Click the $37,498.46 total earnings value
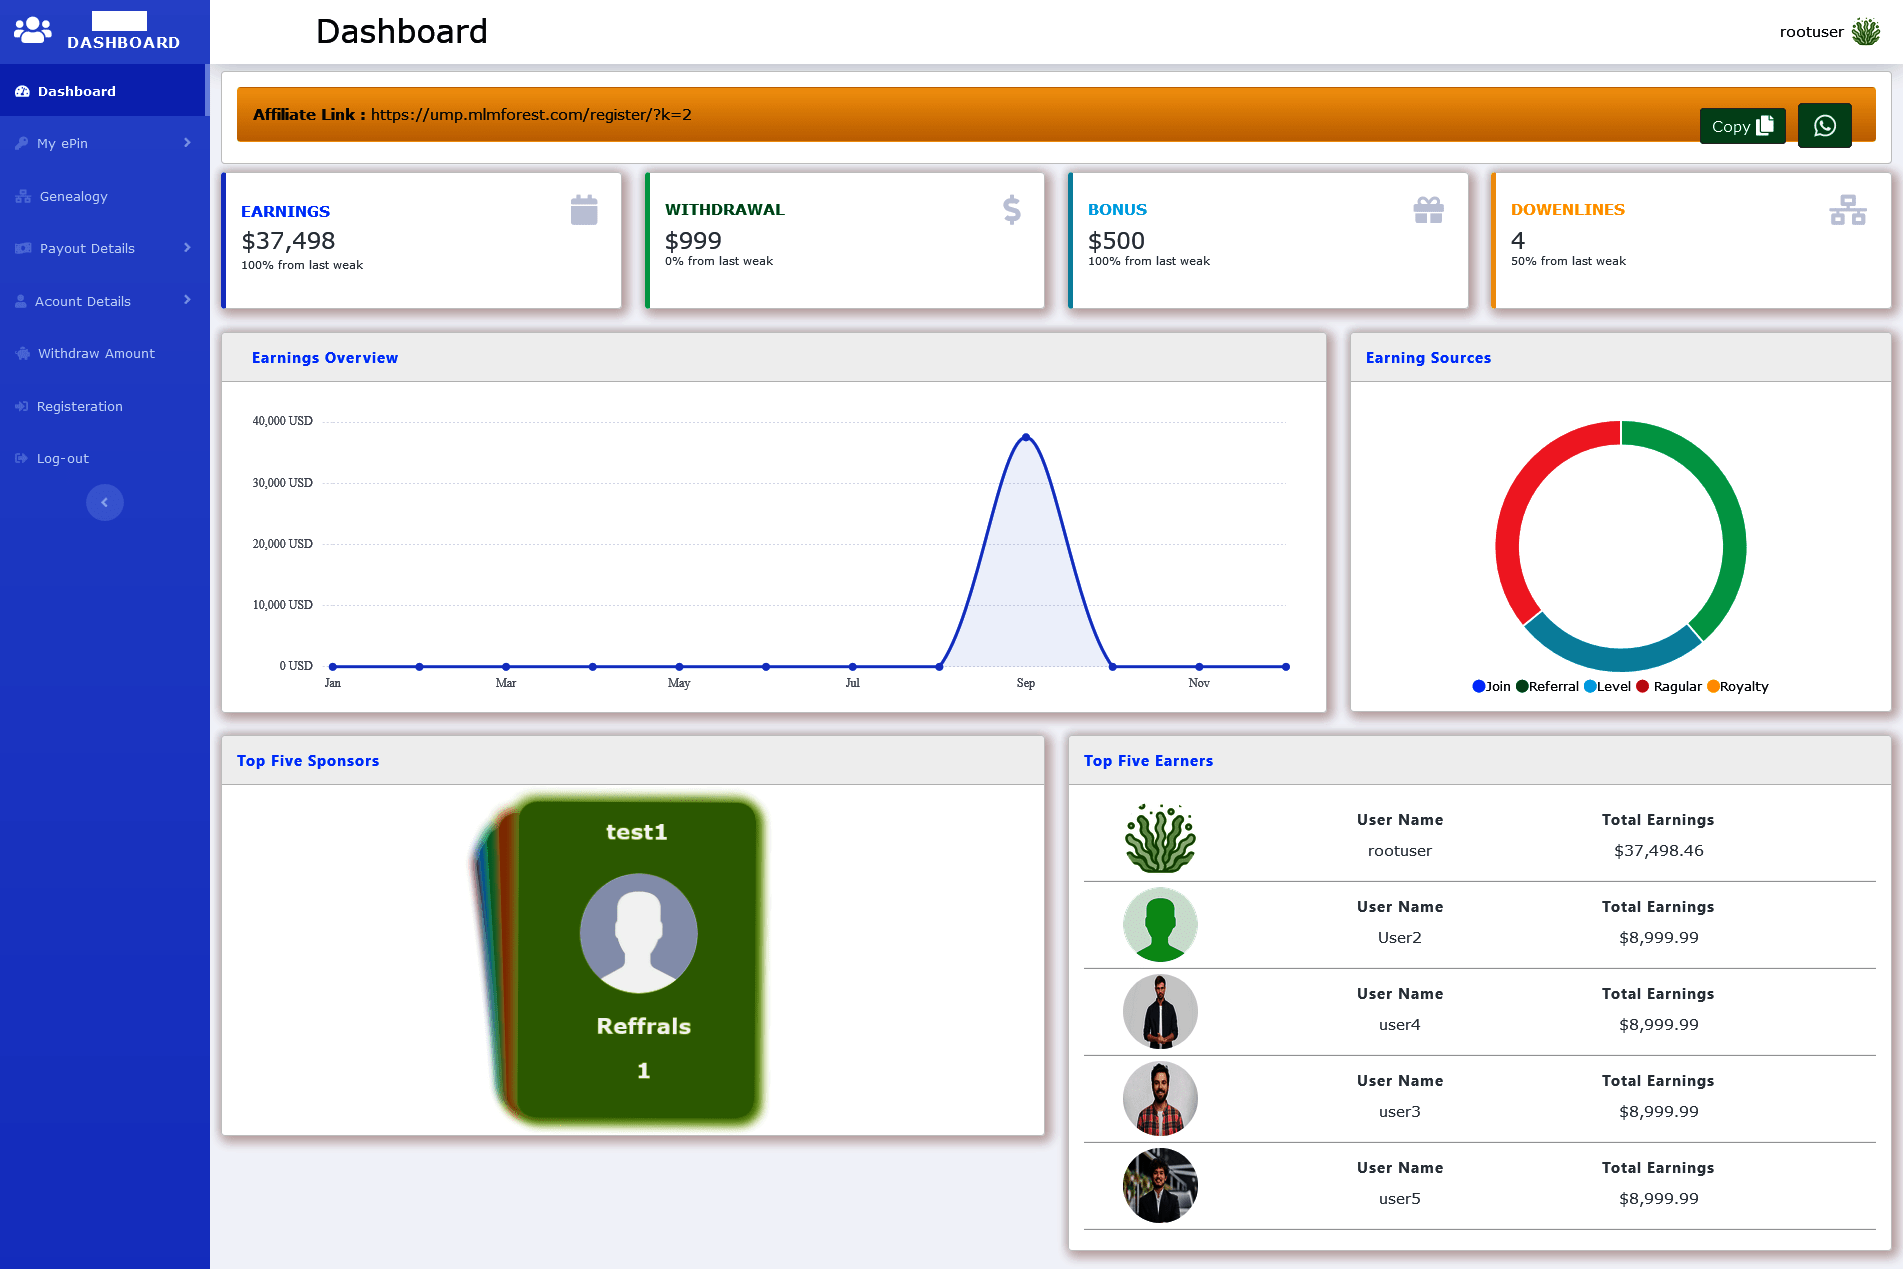 coord(1658,851)
